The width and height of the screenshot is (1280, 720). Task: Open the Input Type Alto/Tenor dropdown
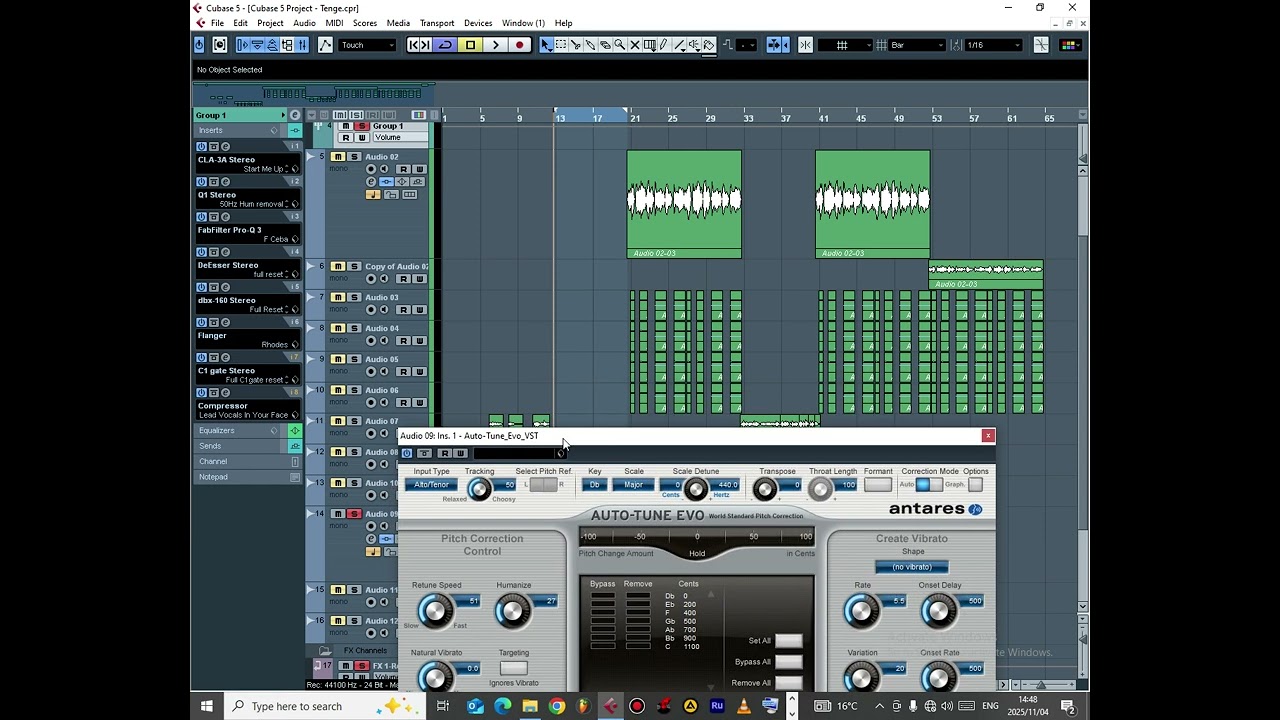pyautogui.click(x=431, y=485)
